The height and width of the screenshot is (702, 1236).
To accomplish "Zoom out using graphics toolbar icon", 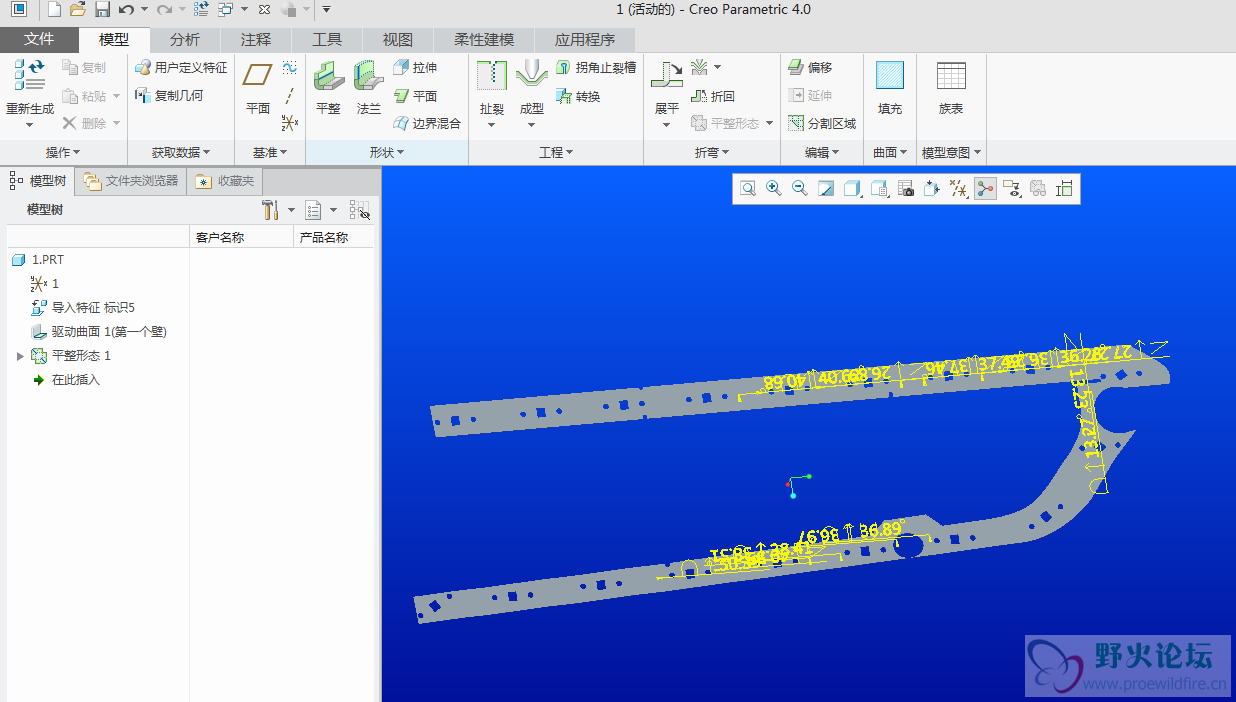I will pyautogui.click(x=800, y=188).
